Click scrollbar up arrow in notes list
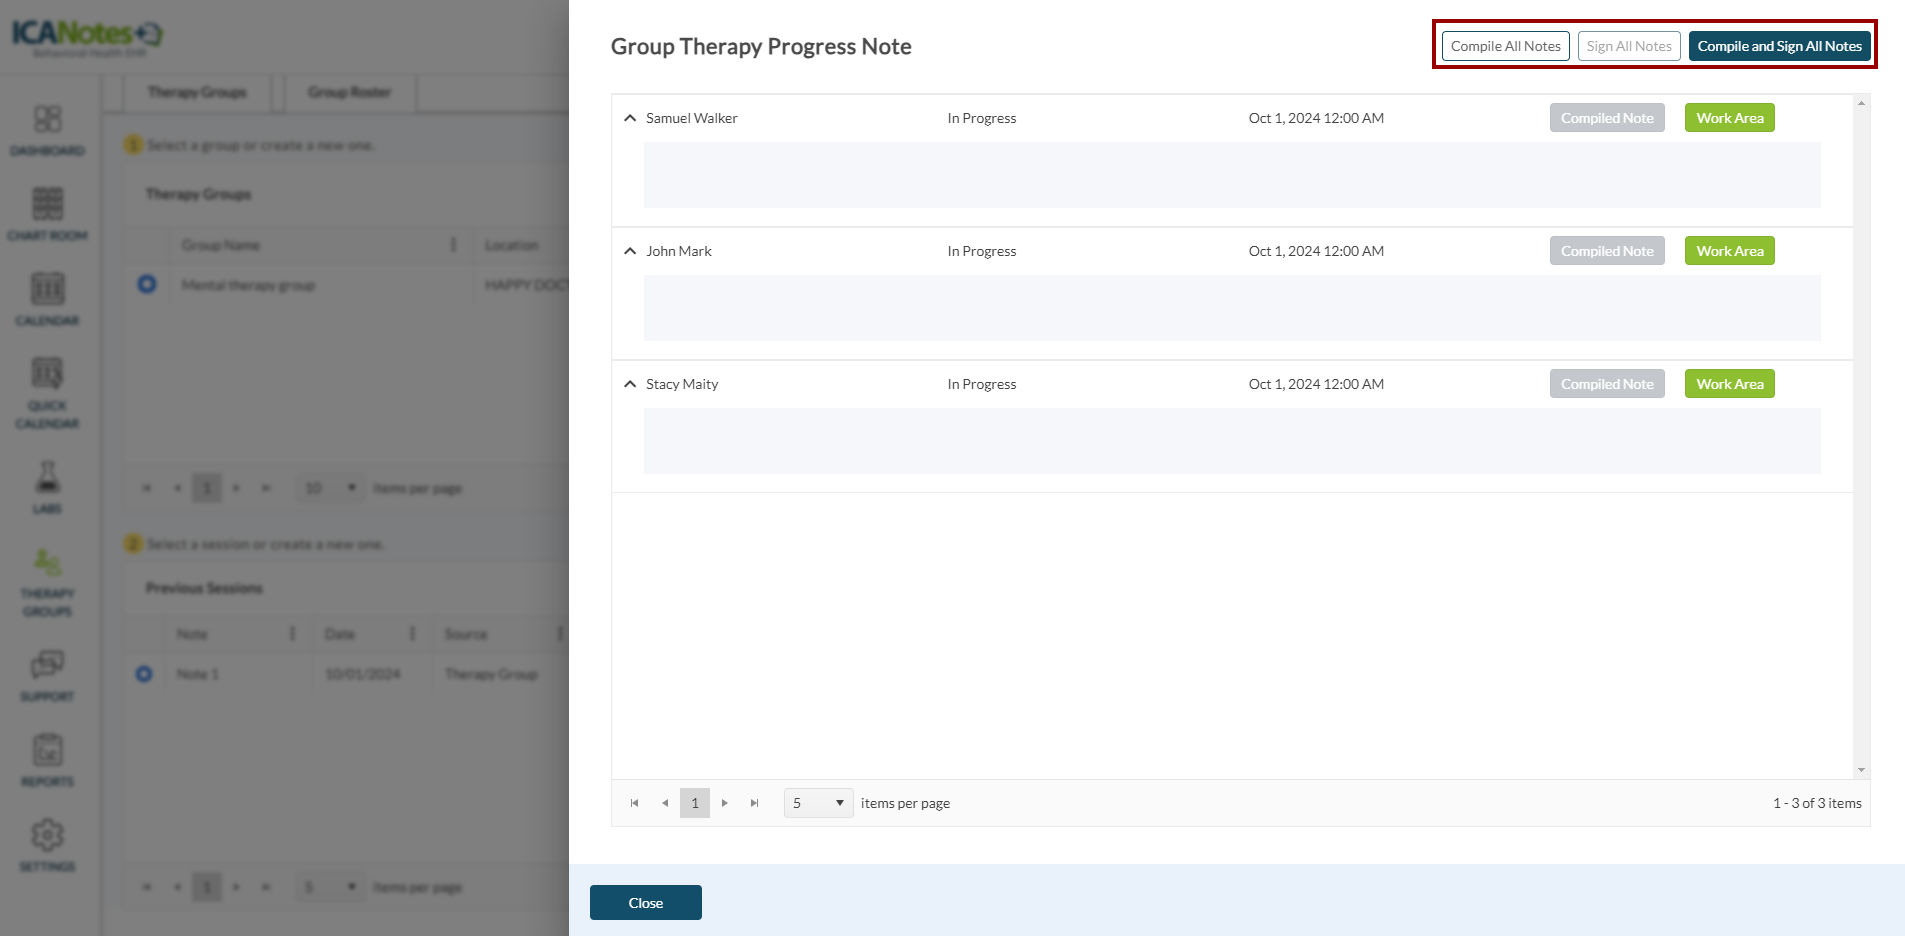This screenshot has height=936, width=1905. coord(1861,103)
